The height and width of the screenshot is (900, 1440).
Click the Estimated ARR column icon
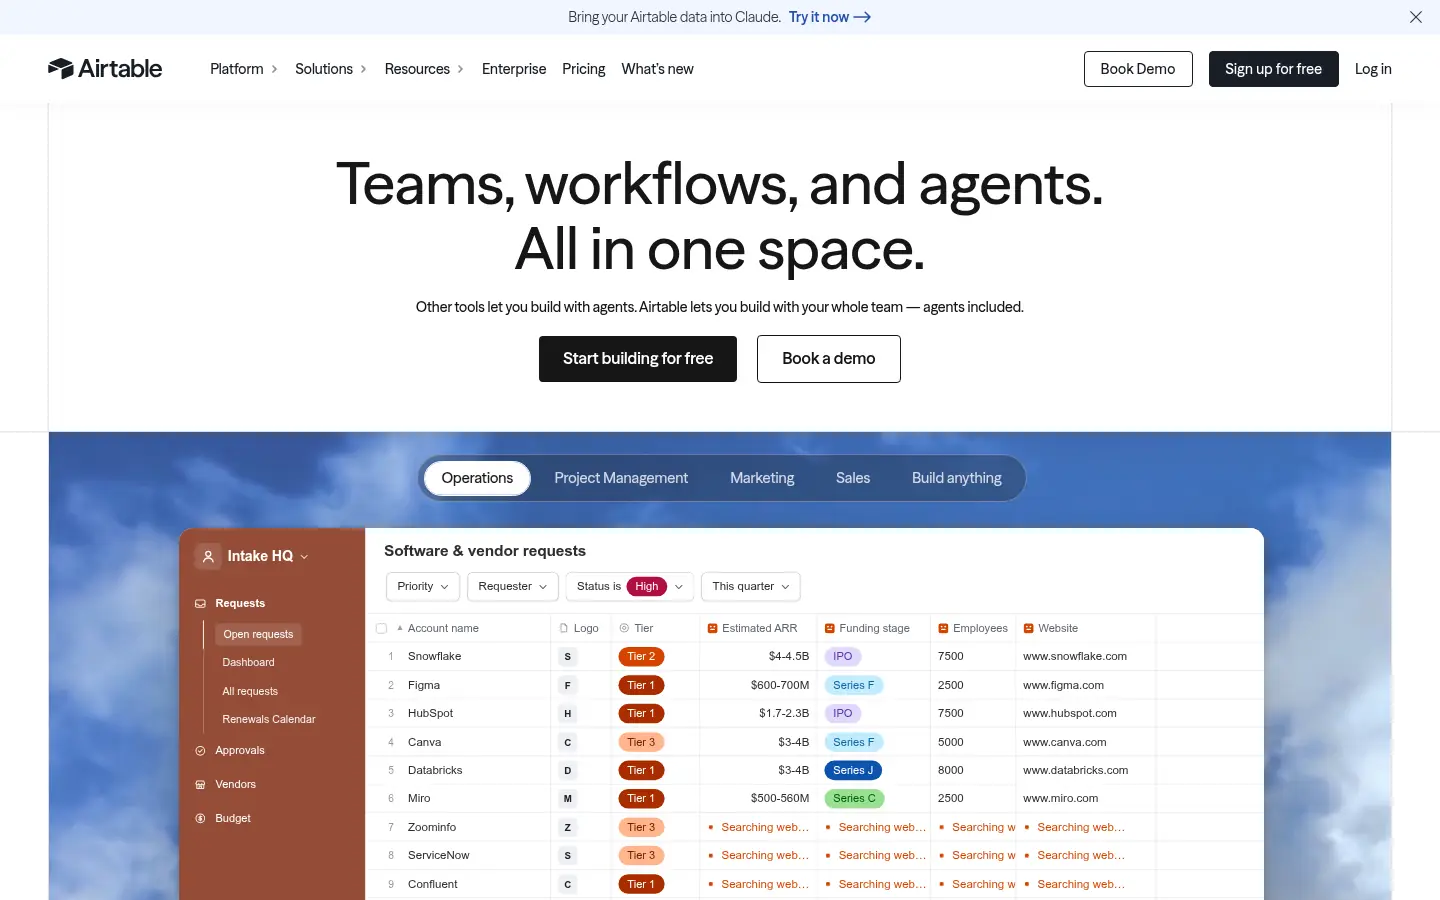tap(713, 629)
